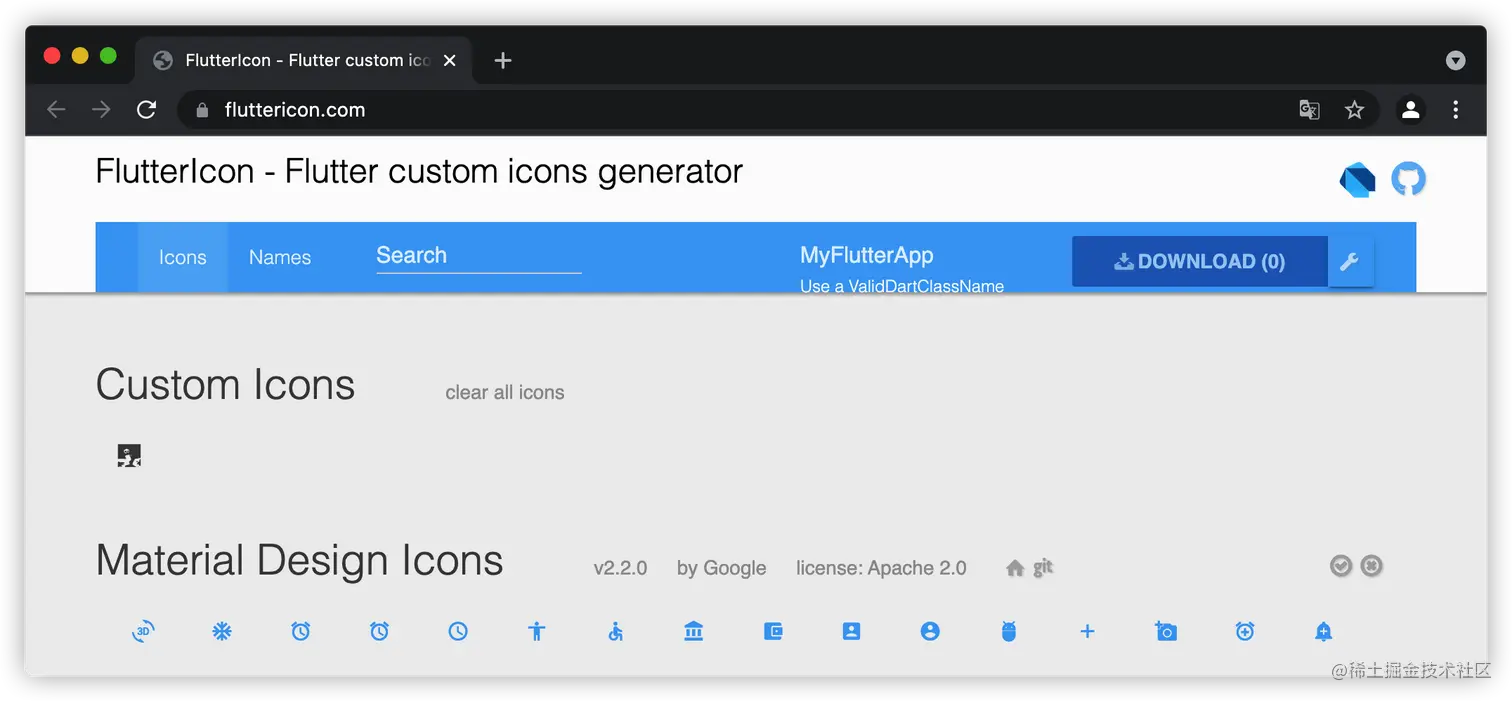Viewport: 1512px width, 701px height.
Task: Focus the Search input field
Action: tap(478, 256)
